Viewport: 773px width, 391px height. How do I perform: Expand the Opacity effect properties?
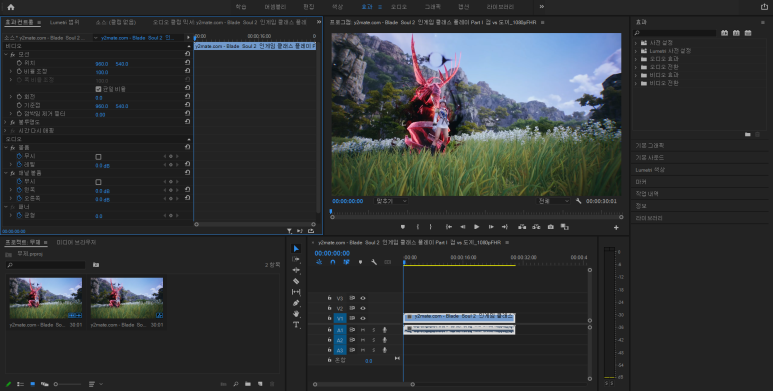[6, 122]
